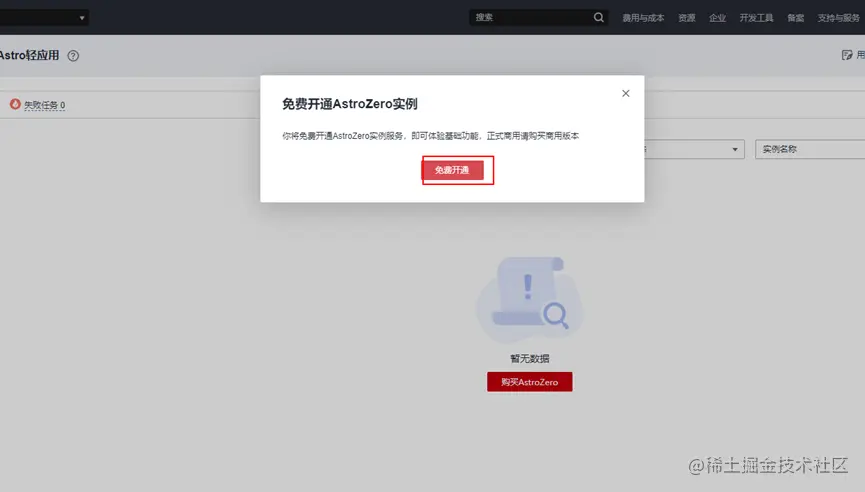Open the 企业 menu

click(x=718, y=18)
